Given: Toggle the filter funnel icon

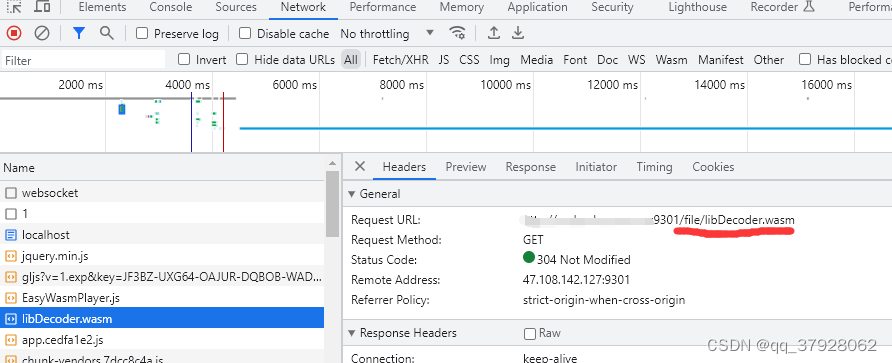Looking at the screenshot, I should 79,34.
